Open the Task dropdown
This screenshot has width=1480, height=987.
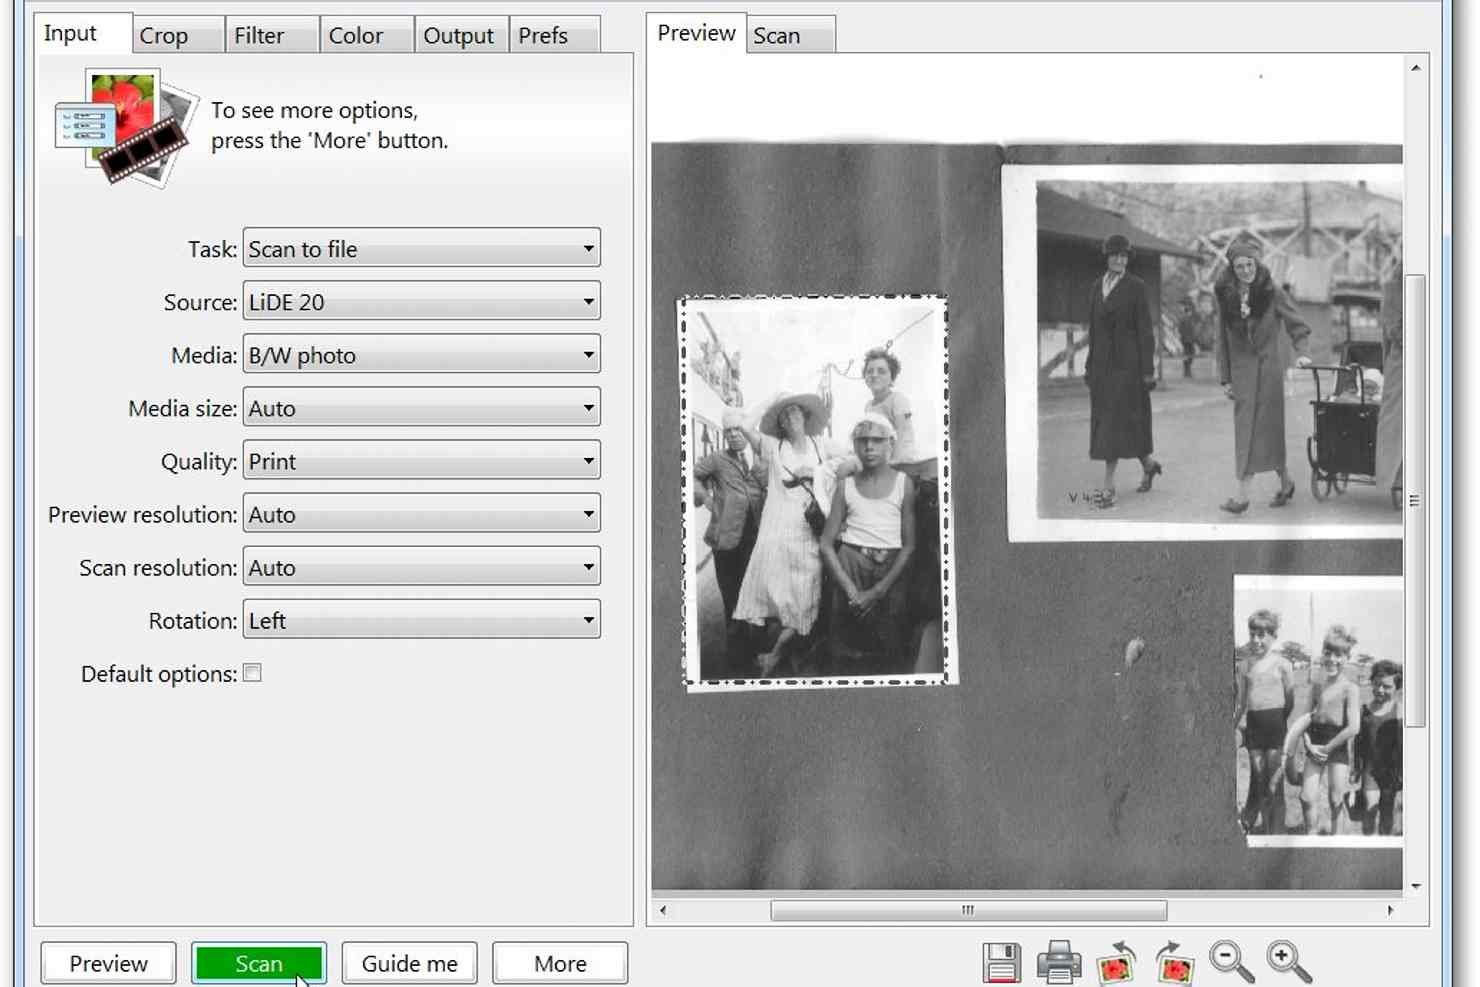pos(421,248)
